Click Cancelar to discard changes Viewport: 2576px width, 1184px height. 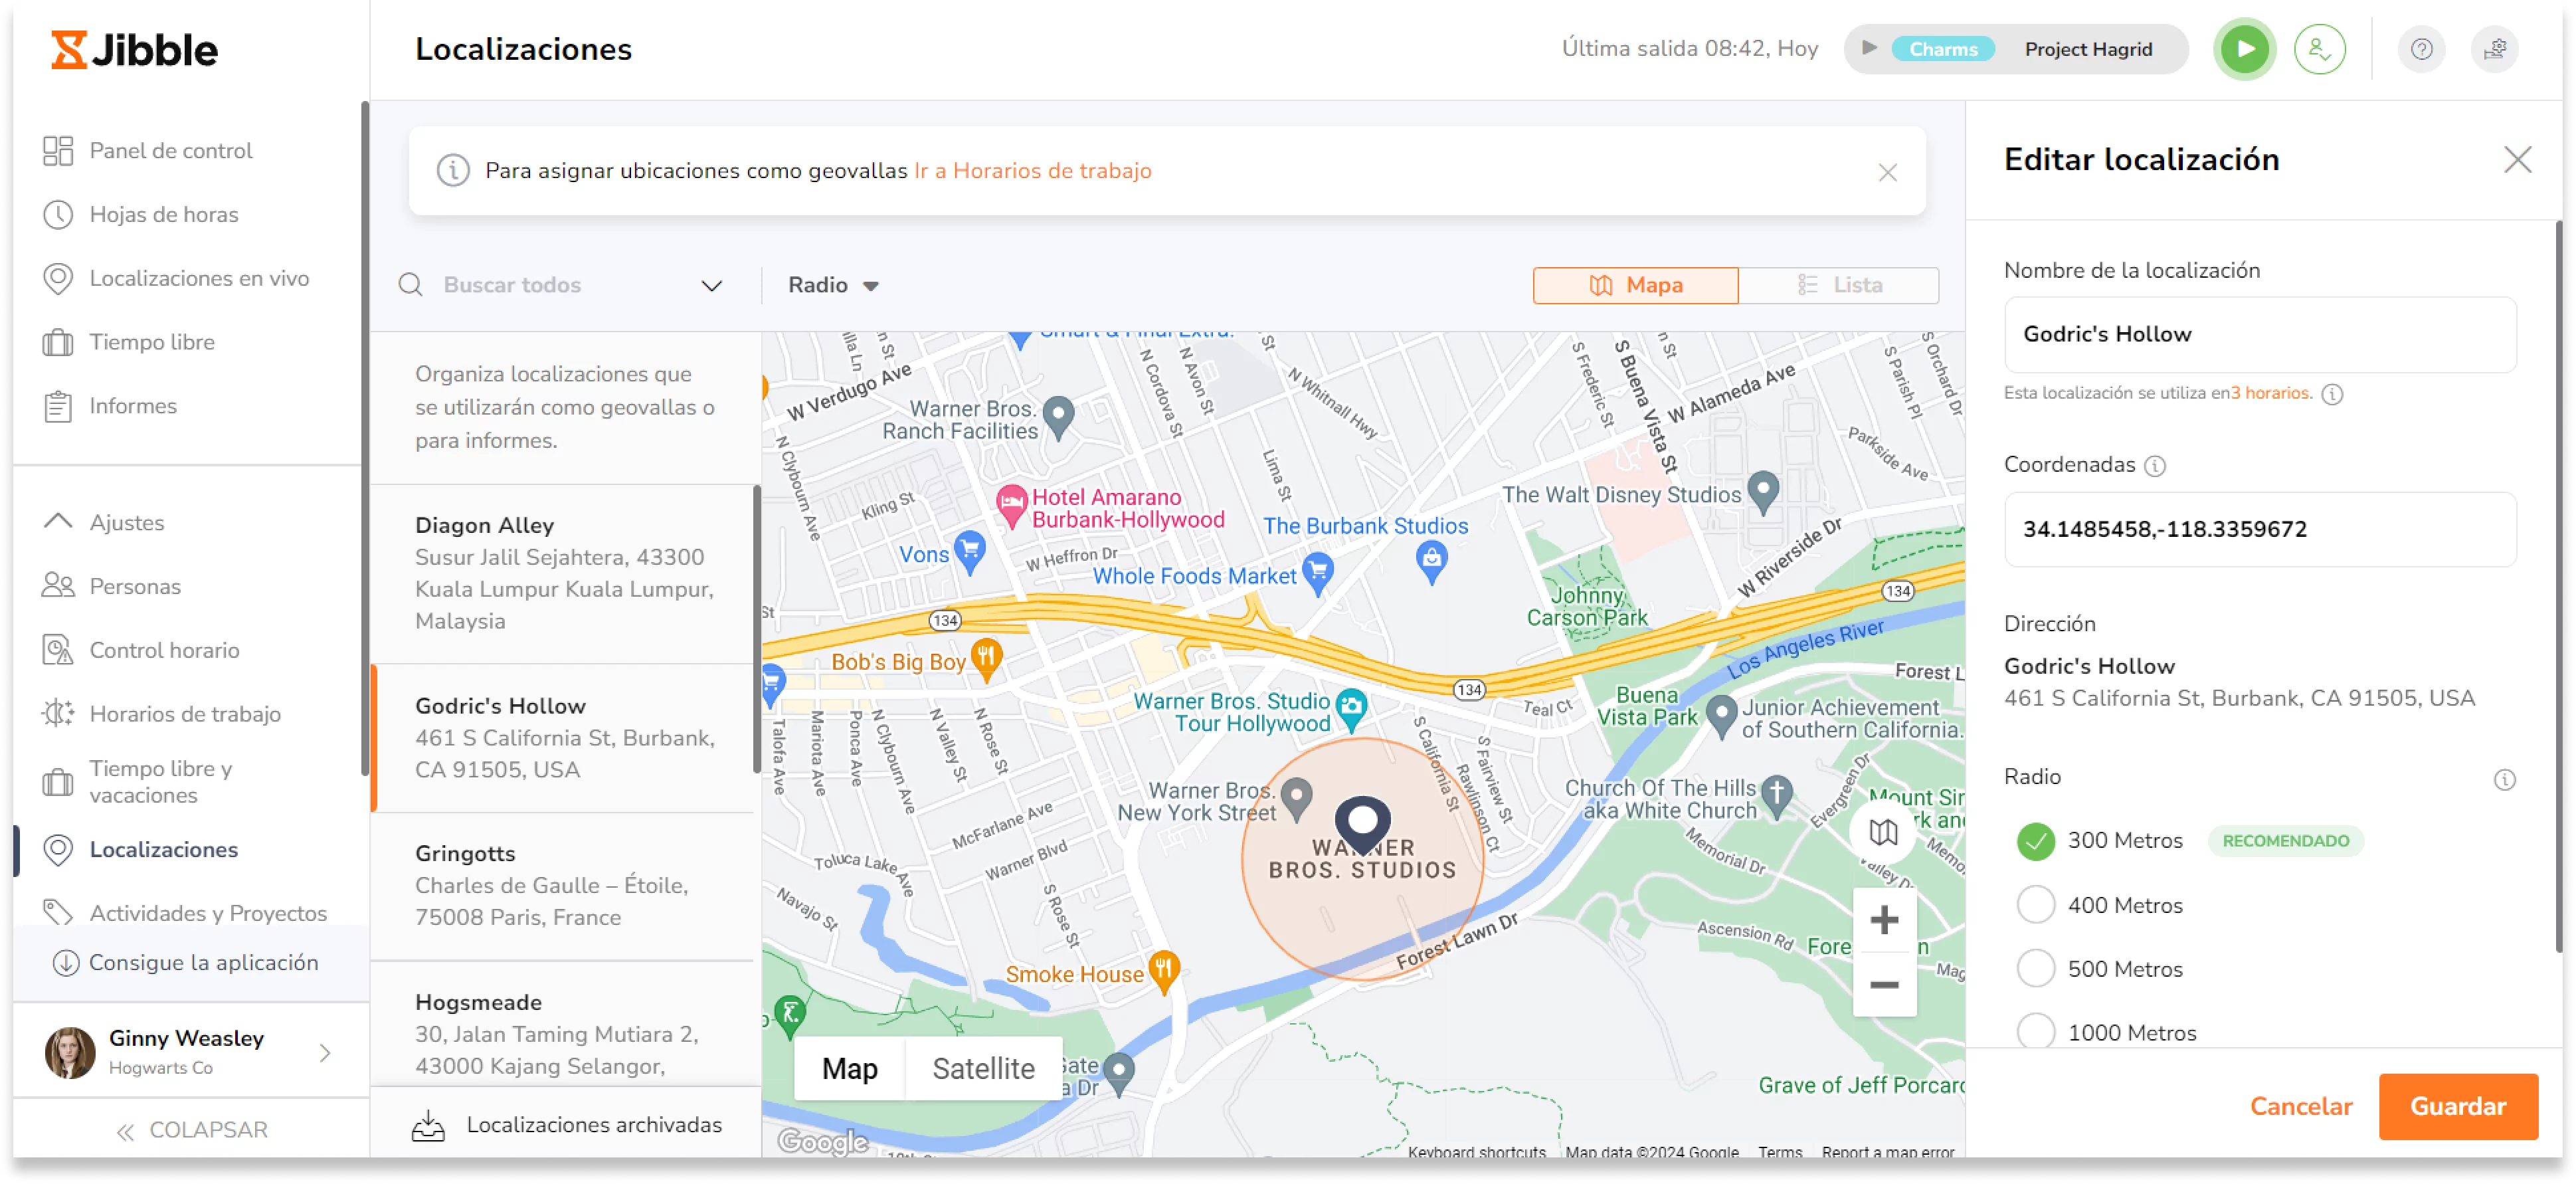click(2300, 1107)
